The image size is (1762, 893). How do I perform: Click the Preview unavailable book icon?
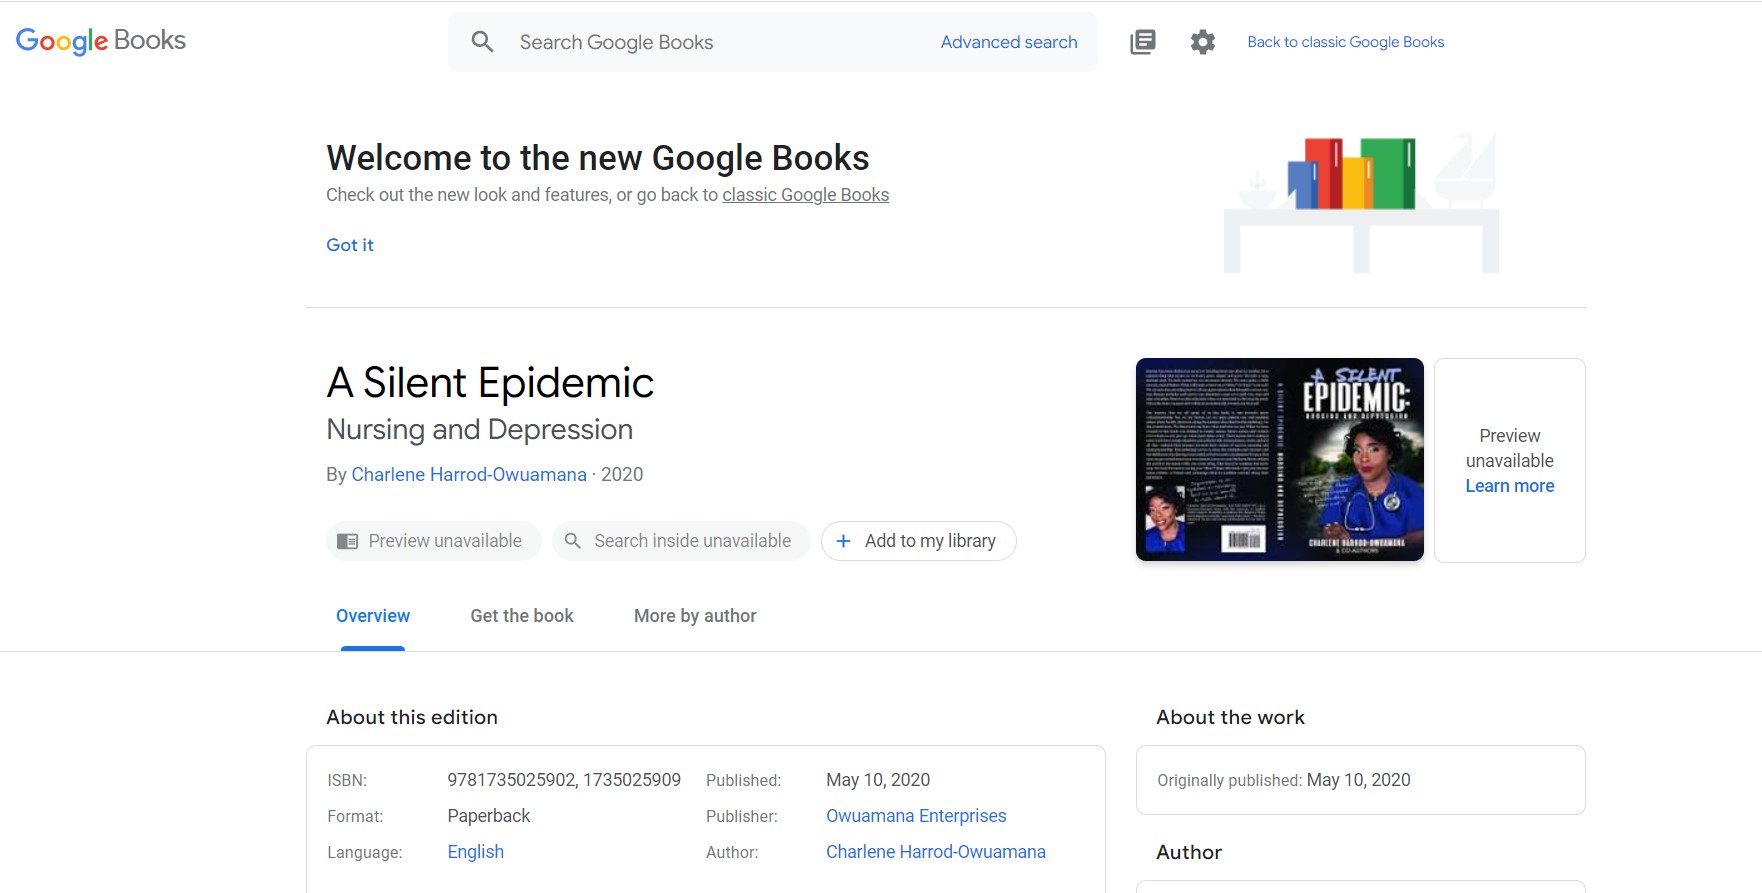347,541
